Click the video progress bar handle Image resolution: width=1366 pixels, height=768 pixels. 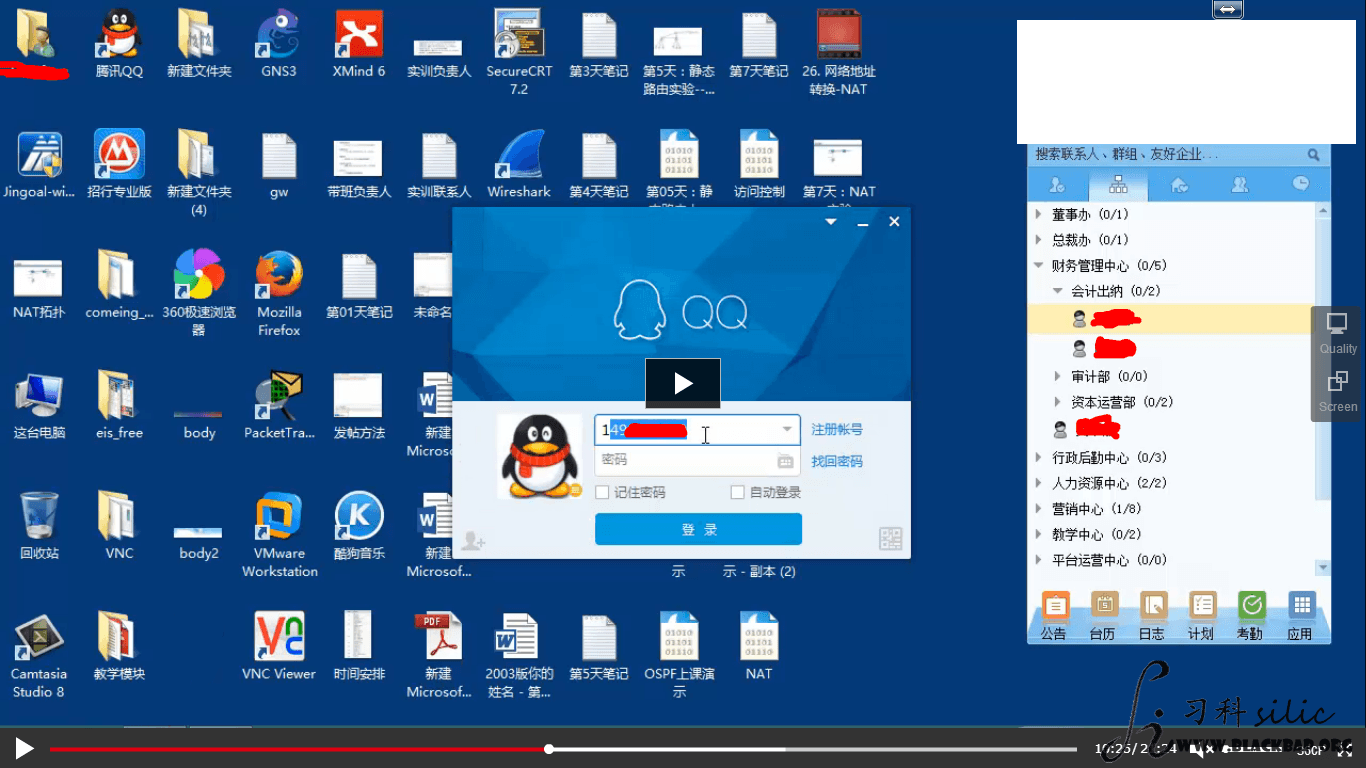[549, 748]
